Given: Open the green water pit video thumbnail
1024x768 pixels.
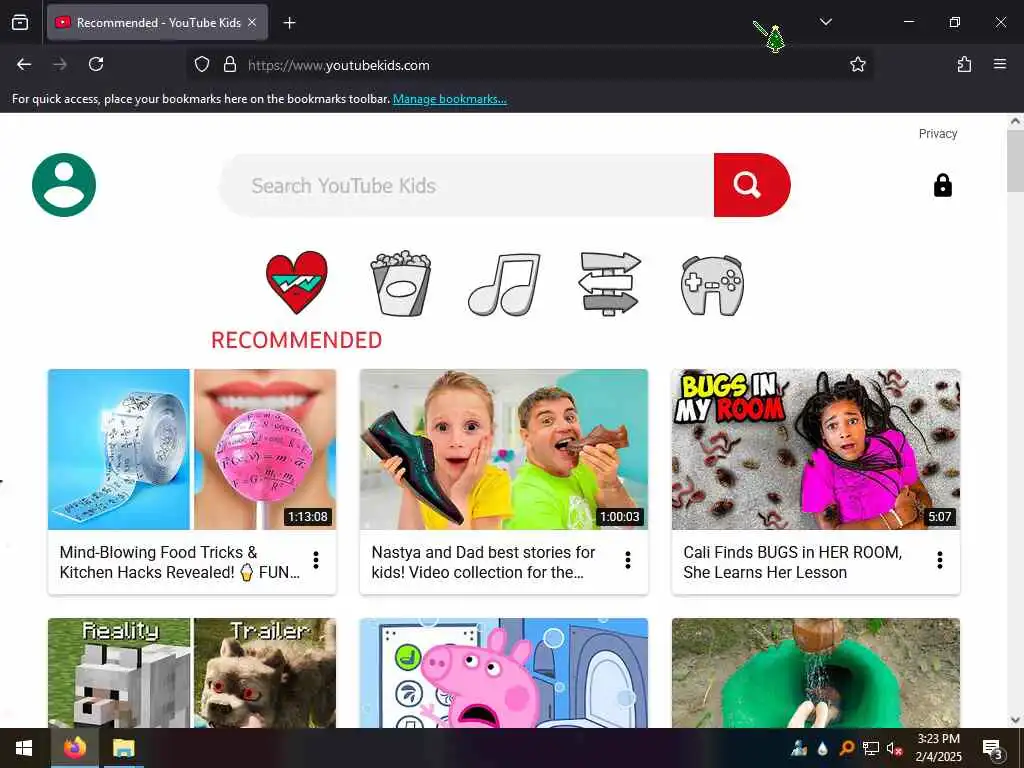Looking at the screenshot, I should 816,673.
